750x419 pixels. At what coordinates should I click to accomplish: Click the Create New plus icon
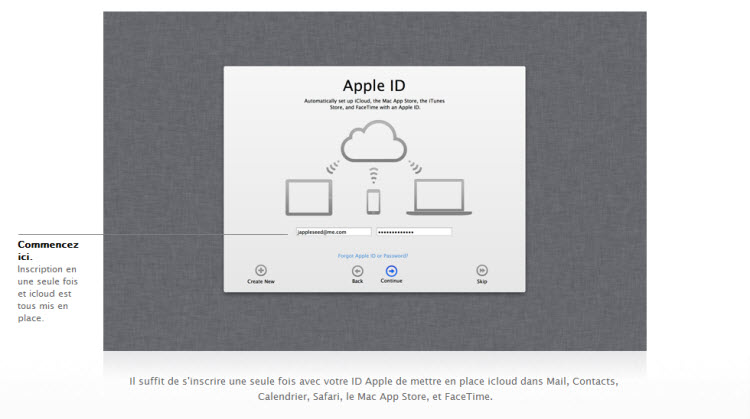coord(261,270)
